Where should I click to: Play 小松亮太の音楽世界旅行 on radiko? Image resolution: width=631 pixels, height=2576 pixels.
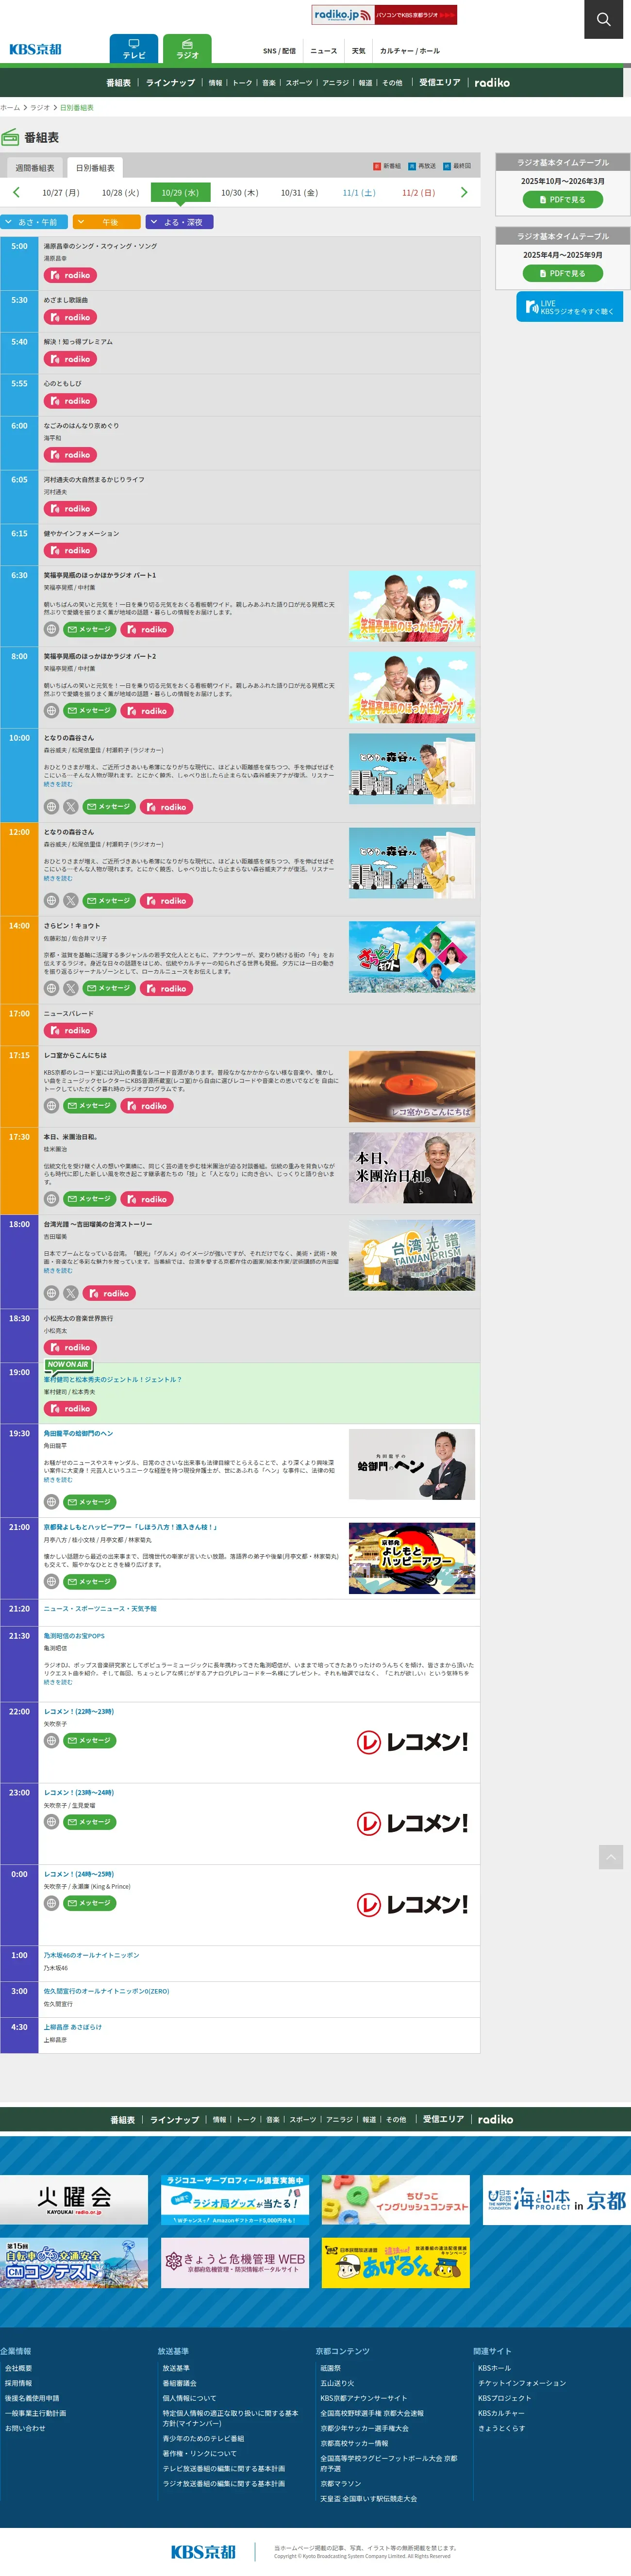click(70, 1347)
